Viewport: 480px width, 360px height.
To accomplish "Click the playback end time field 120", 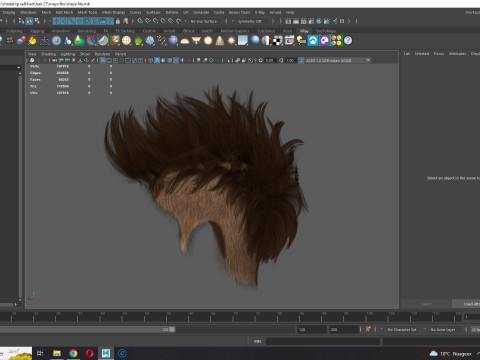I will (x=312, y=329).
